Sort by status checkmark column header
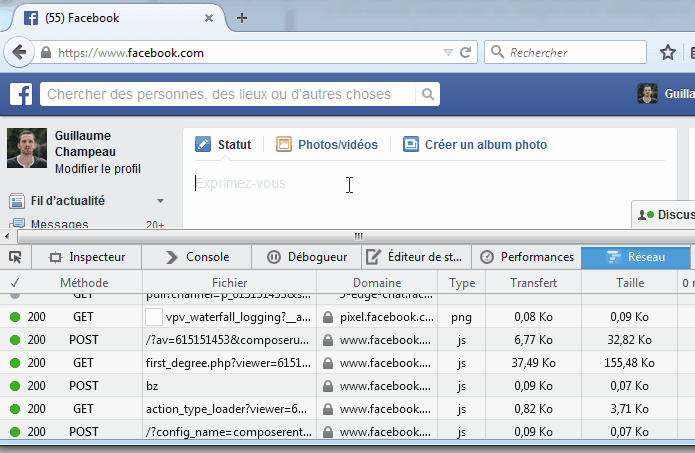695x453 pixels. point(15,282)
